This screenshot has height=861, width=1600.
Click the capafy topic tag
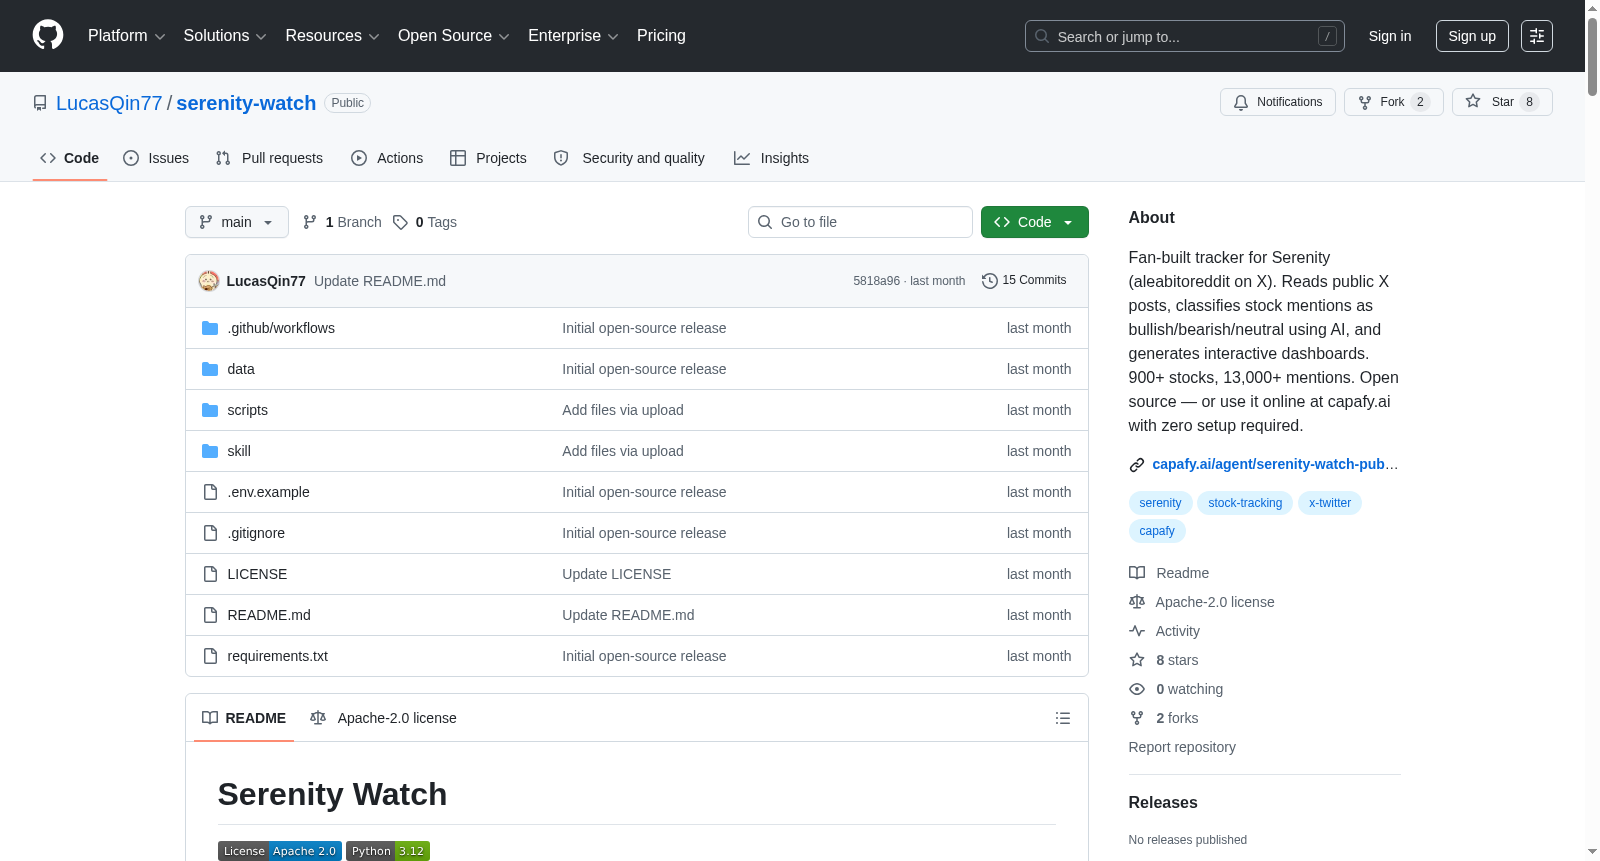pyautogui.click(x=1157, y=531)
